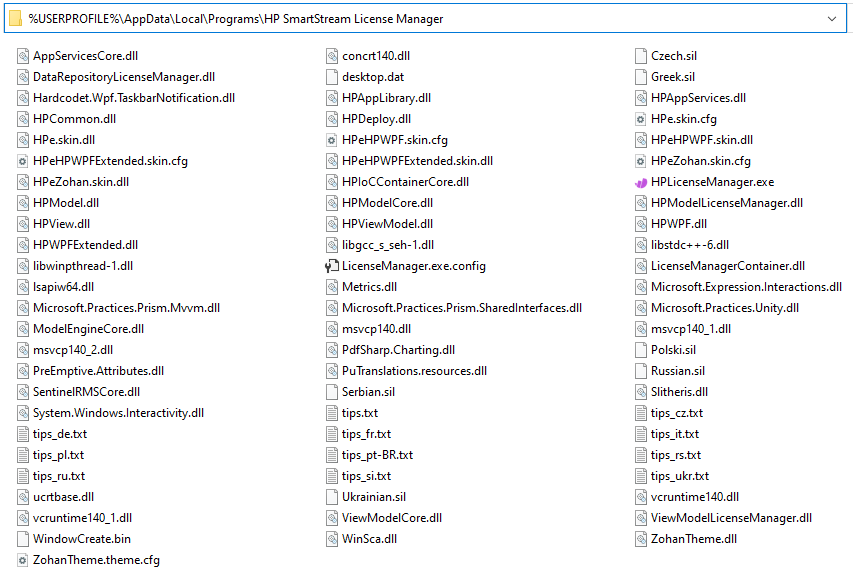Click the Metrics.dll file icon
This screenshot has height=572, width=853.
332,287
